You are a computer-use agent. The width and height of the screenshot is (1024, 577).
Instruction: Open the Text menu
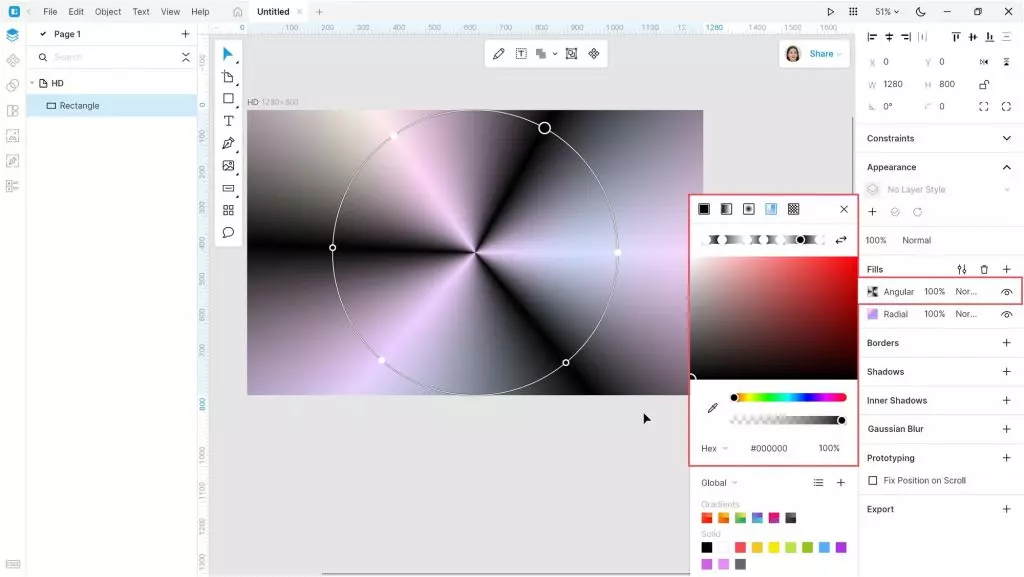coord(141,12)
